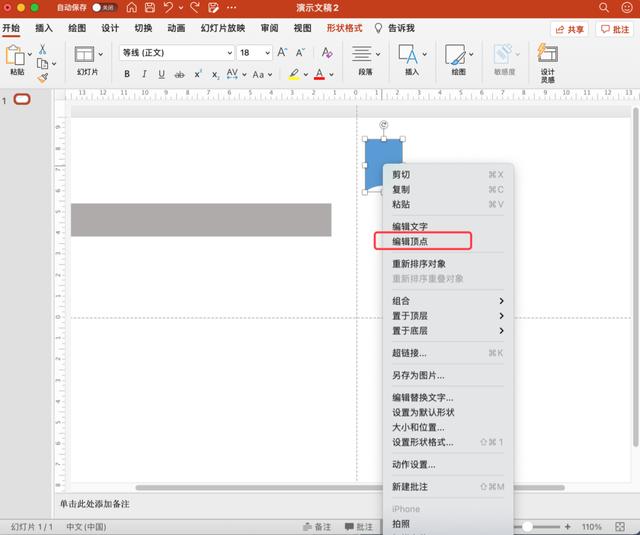Open font color dropdown arrow

(331, 74)
